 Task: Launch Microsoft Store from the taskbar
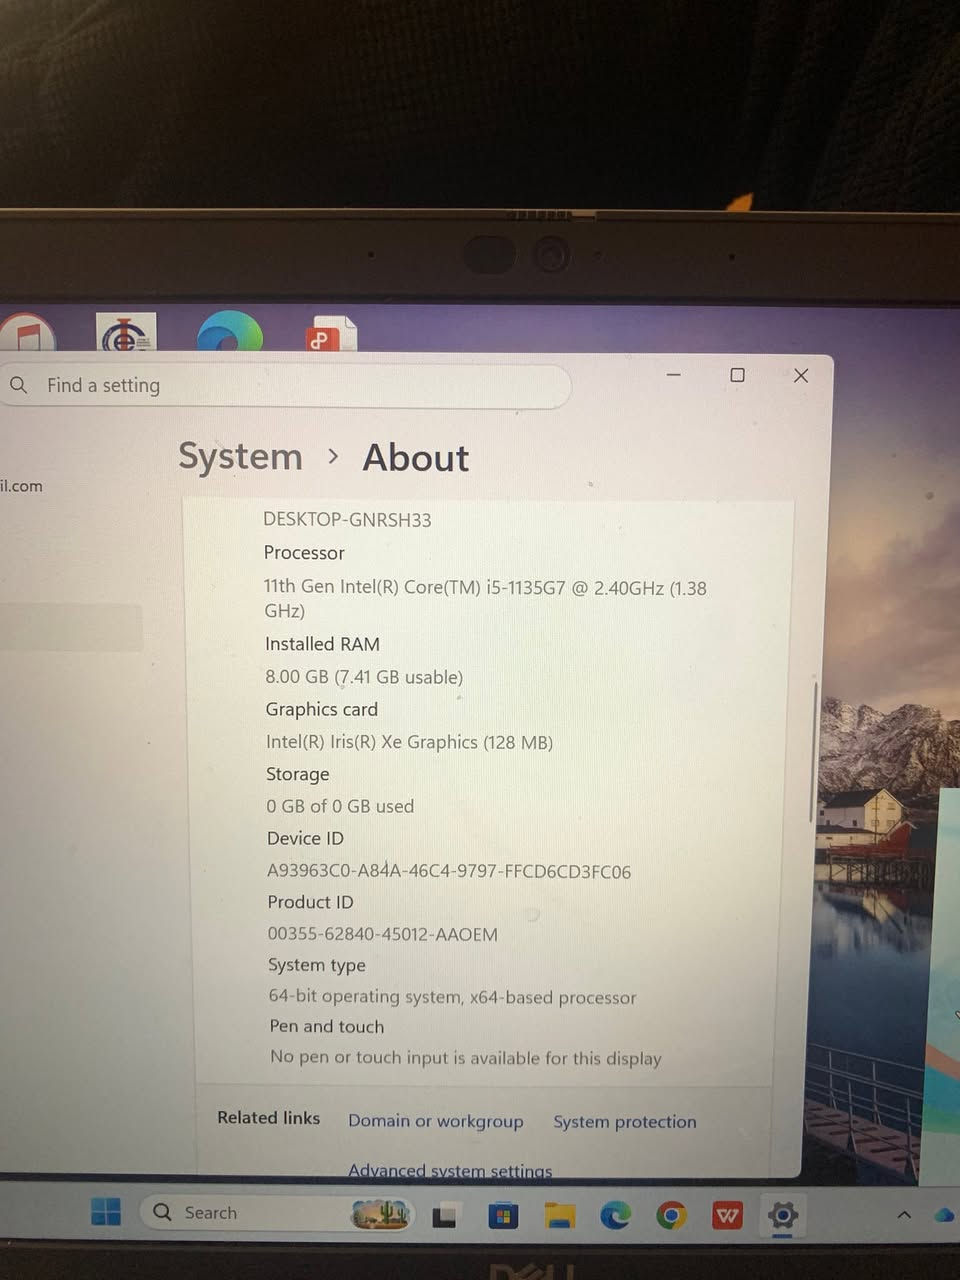503,1215
